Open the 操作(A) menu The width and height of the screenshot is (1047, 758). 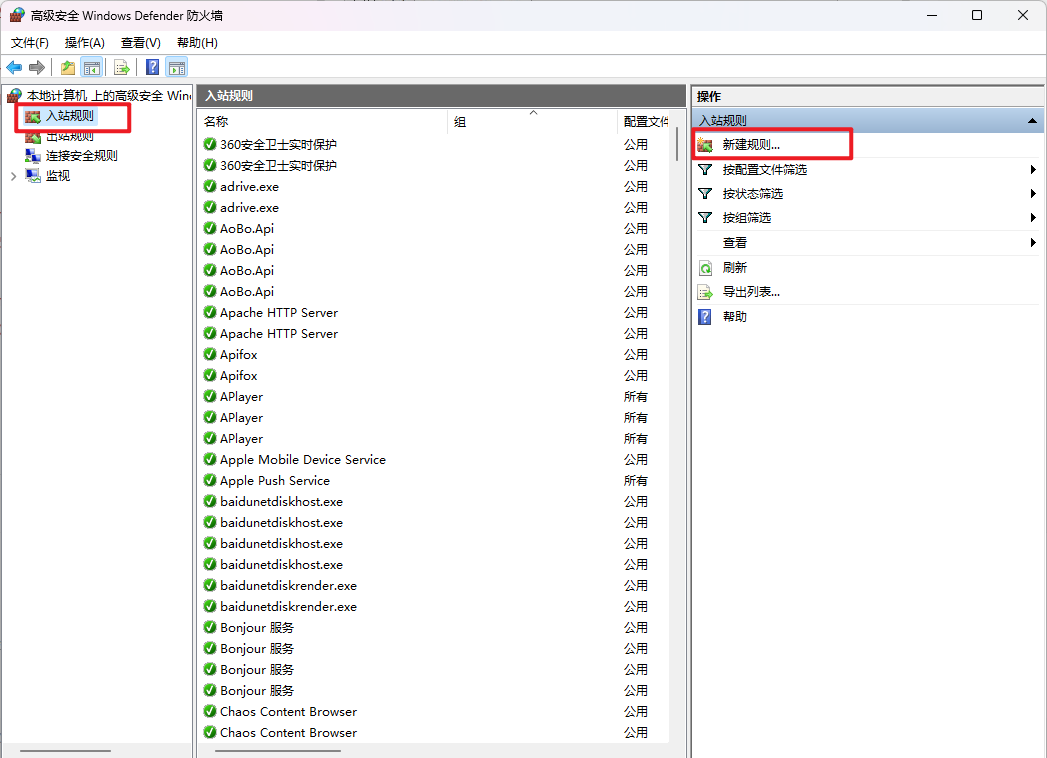[x=85, y=43]
